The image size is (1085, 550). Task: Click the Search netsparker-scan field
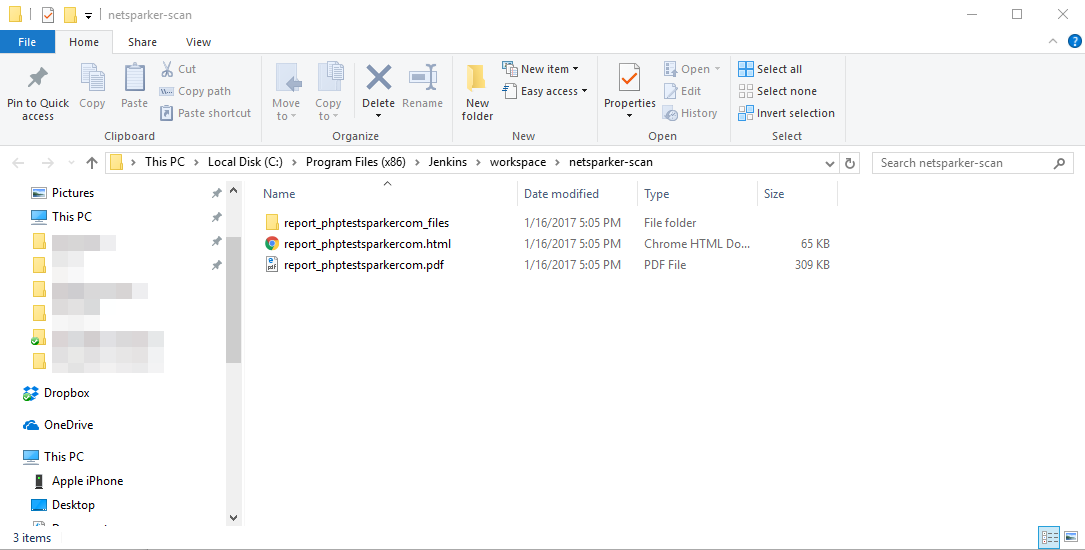(x=972, y=163)
